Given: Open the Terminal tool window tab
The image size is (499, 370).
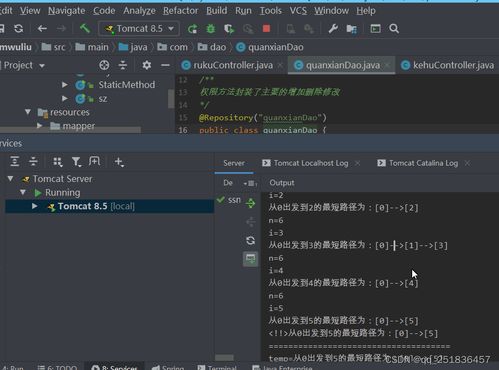Looking at the screenshot, I should 217,367.
